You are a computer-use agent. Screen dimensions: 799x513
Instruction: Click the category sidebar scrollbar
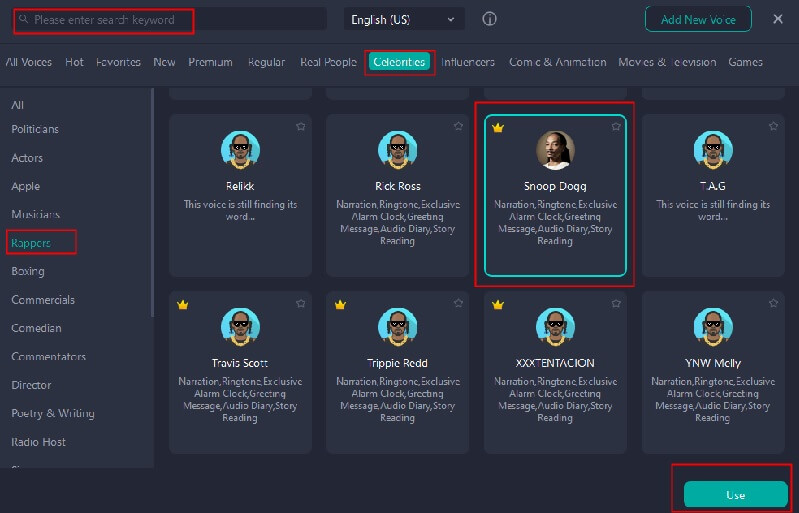pos(152,202)
